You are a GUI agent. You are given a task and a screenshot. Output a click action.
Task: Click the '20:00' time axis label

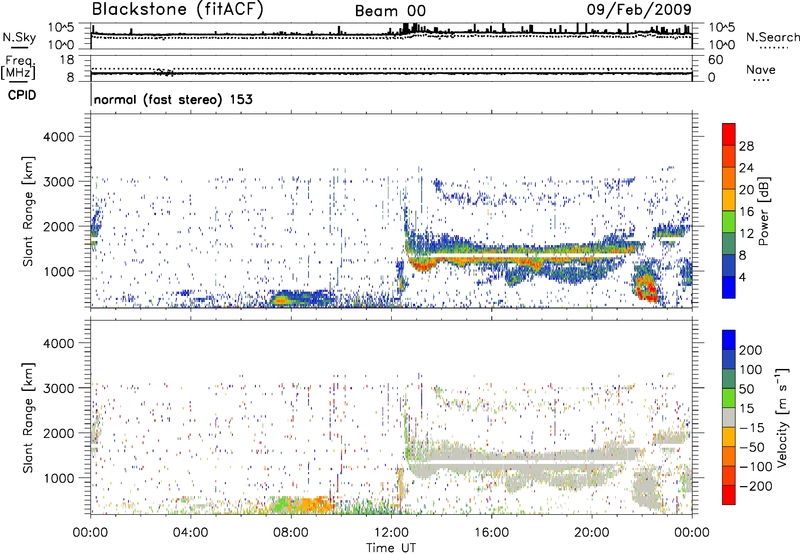point(592,533)
